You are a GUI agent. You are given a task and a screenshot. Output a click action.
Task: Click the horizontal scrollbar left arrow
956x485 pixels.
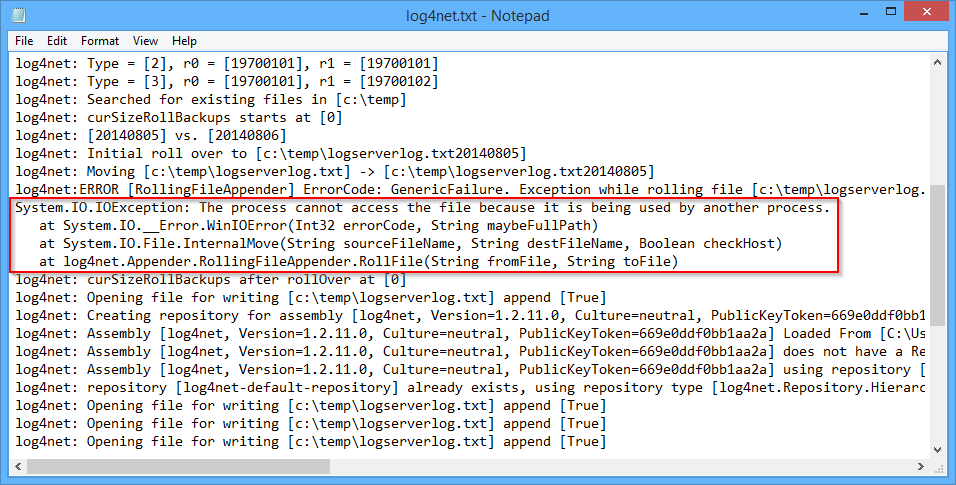[x=18, y=467]
